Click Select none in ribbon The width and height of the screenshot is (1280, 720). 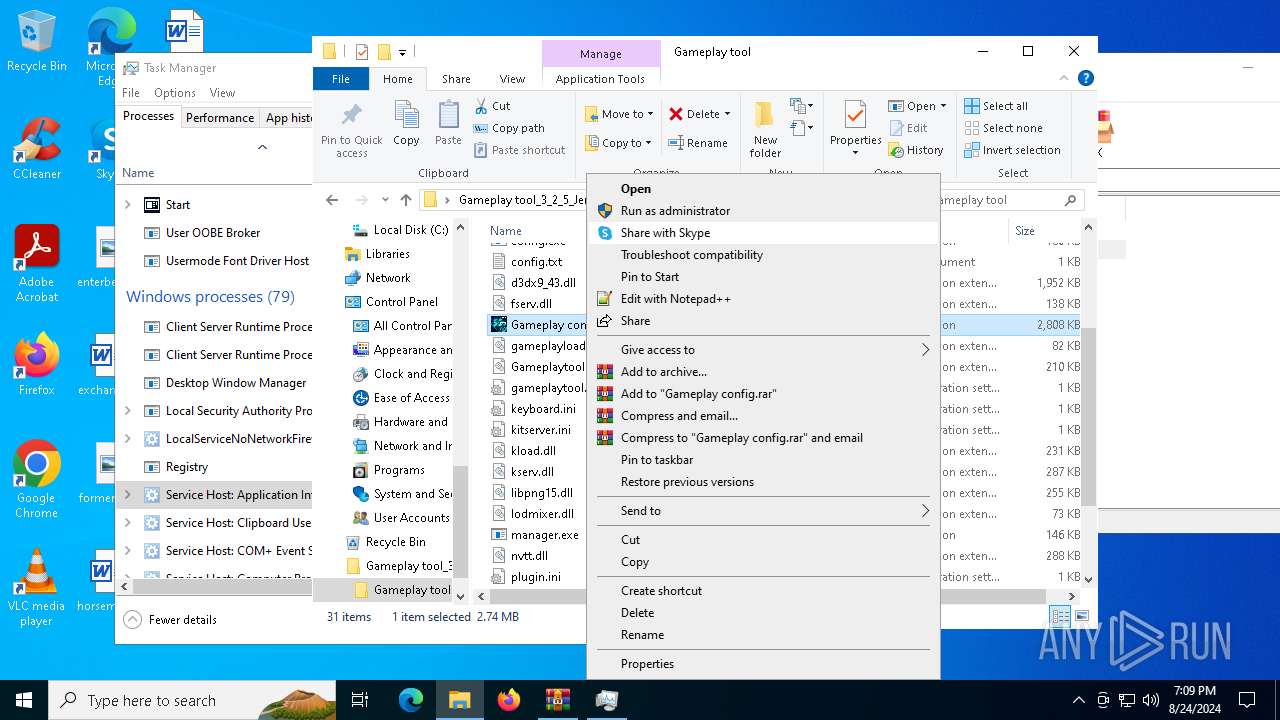[1003, 128]
